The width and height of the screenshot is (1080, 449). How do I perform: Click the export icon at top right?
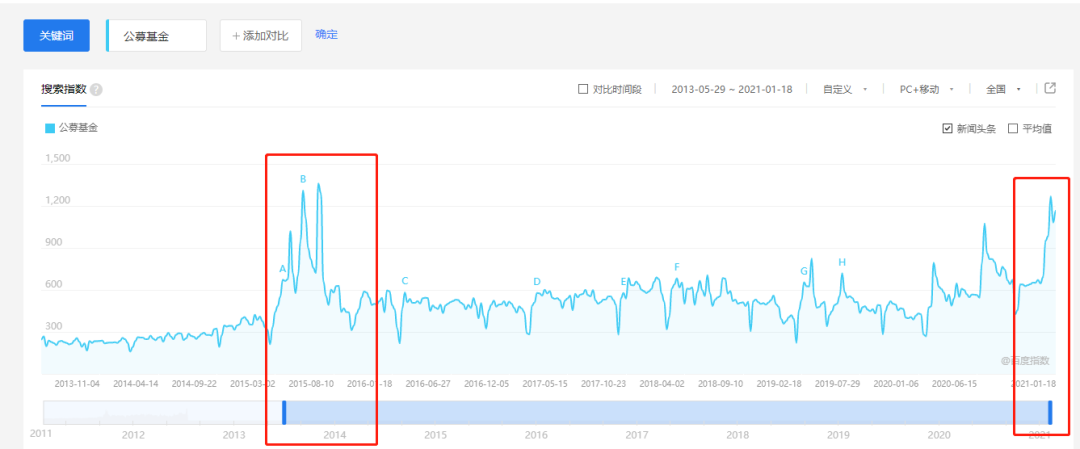coord(1050,89)
